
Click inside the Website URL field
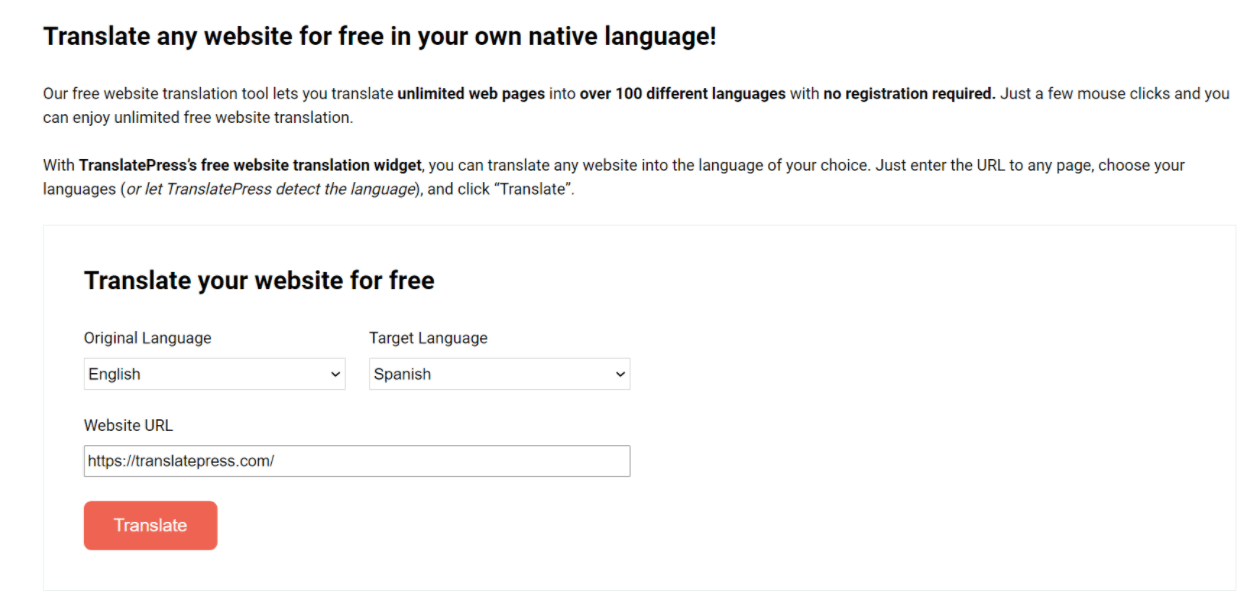coord(356,461)
